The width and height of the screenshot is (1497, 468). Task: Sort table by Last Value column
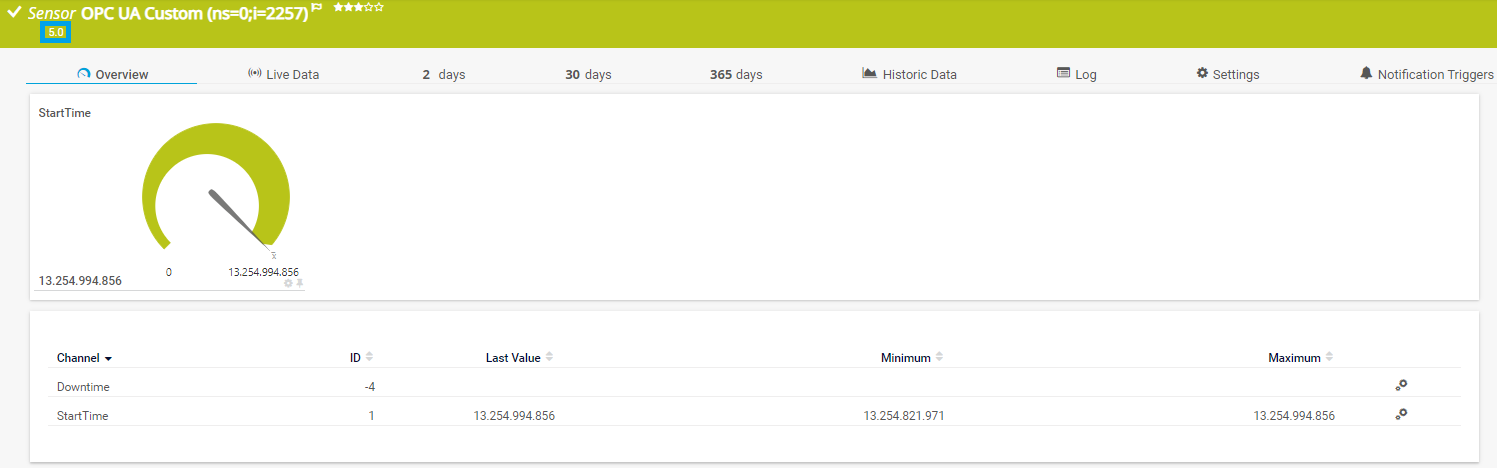point(549,357)
